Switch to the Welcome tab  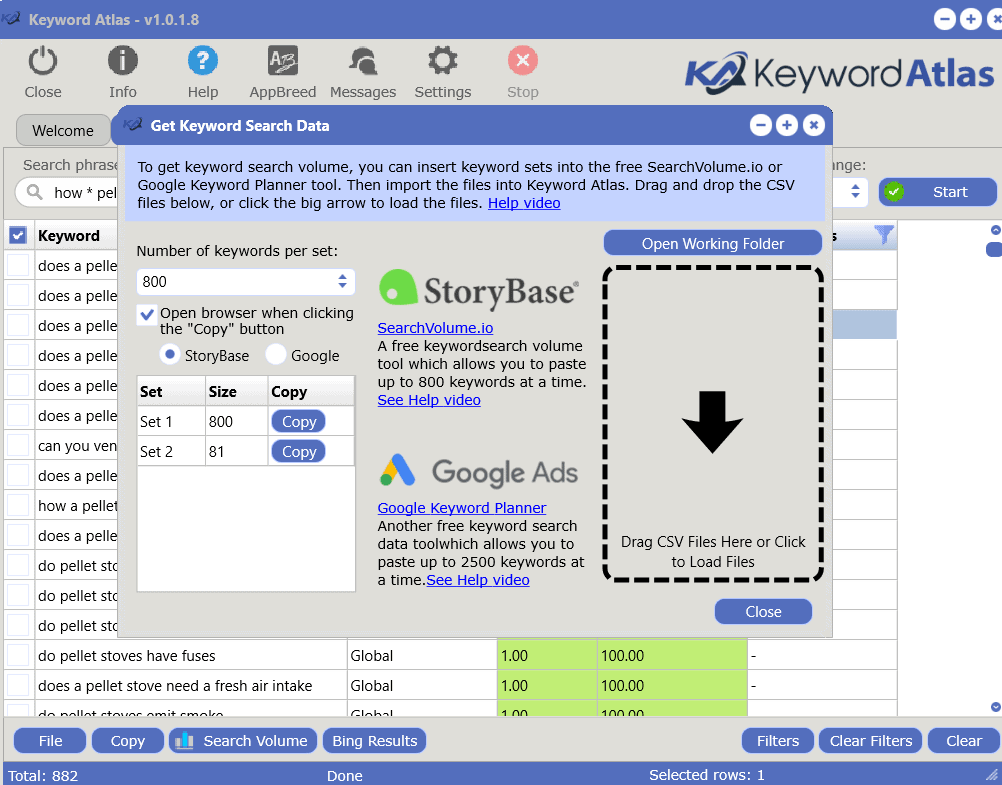63,130
